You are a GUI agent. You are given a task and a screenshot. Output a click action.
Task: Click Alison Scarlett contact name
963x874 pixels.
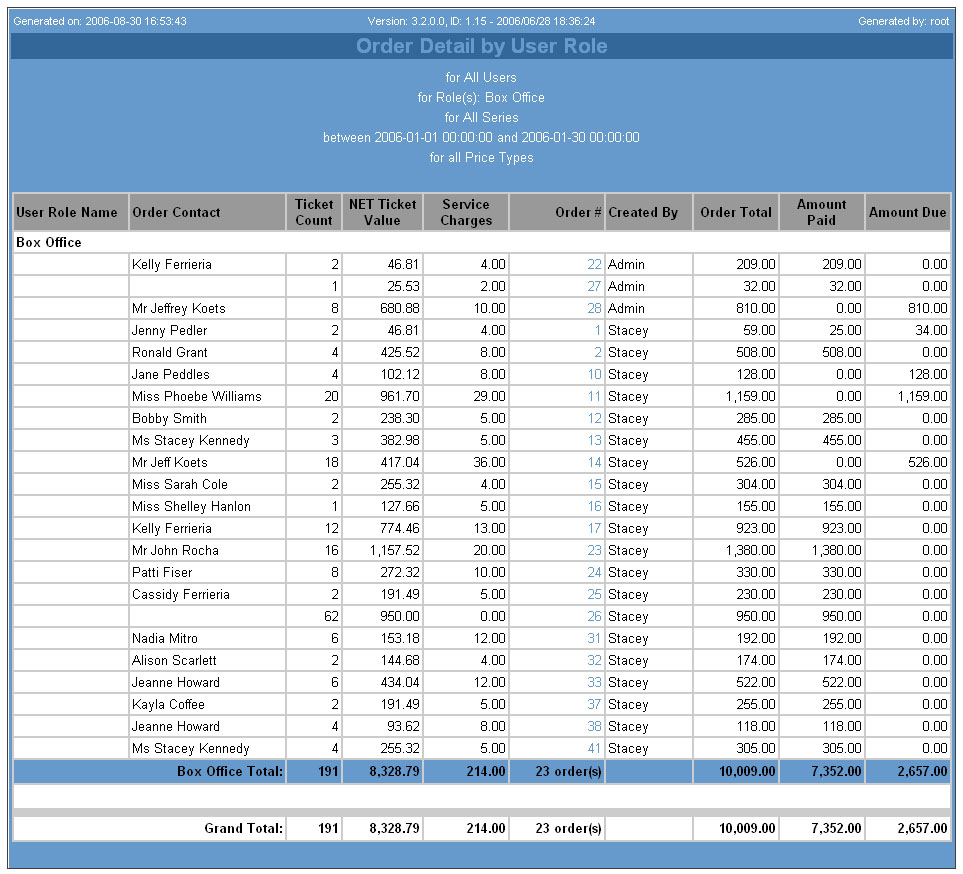coord(174,661)
